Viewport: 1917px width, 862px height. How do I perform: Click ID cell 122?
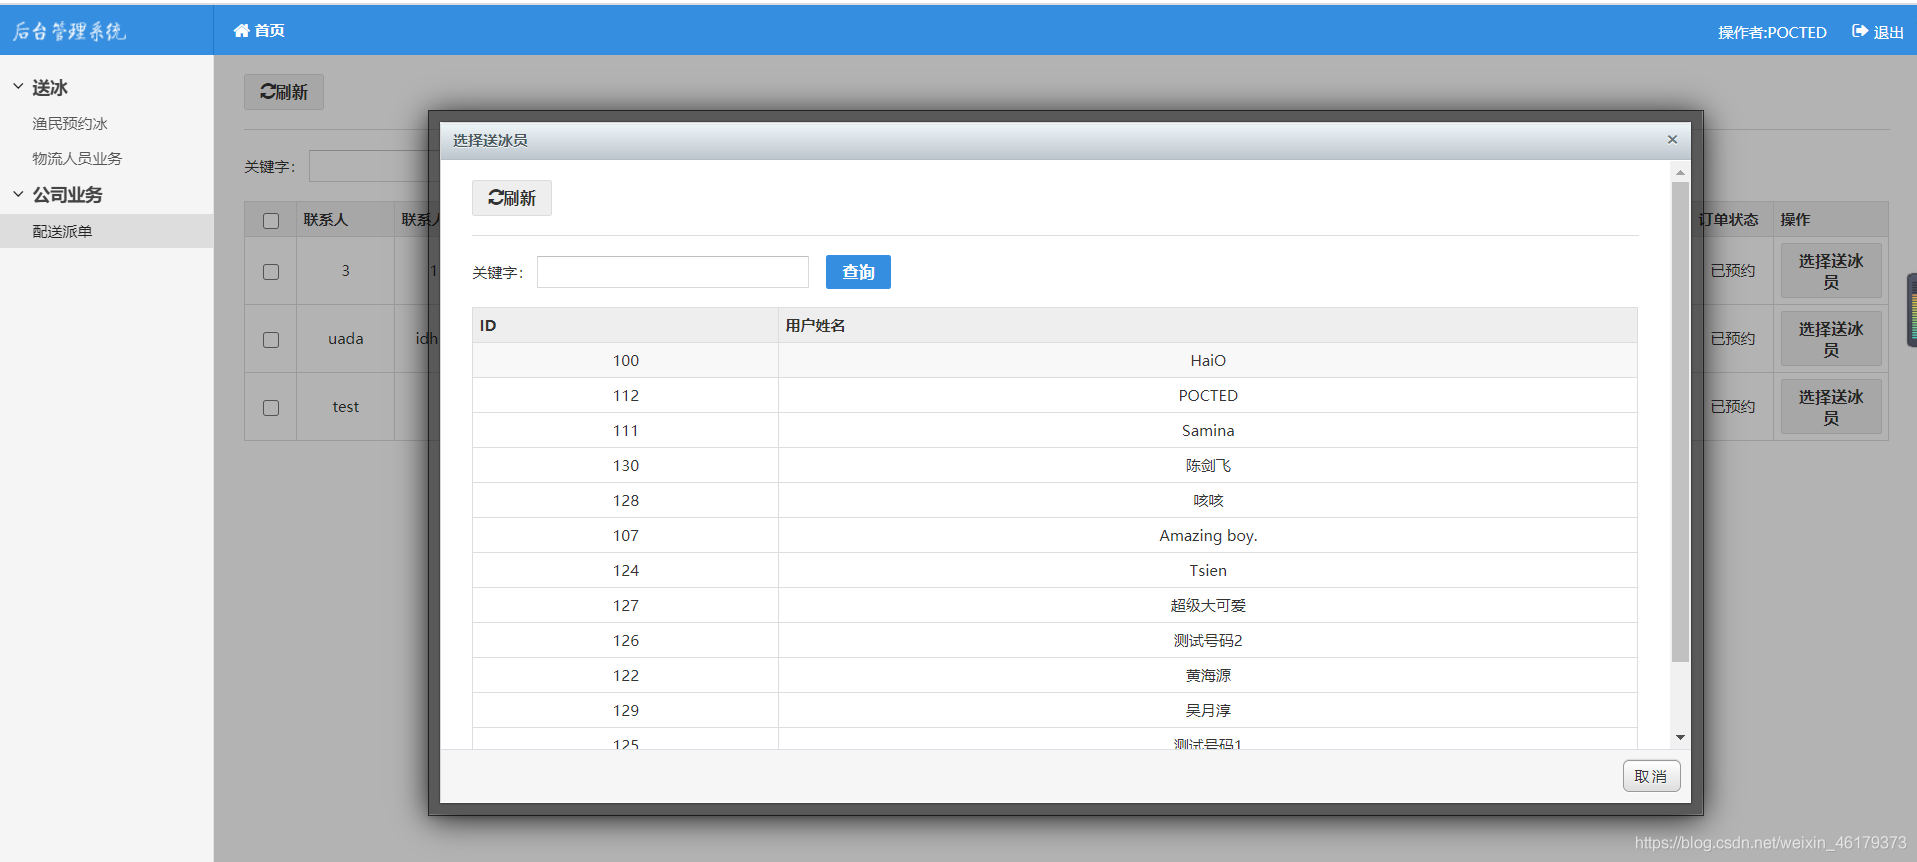coord(626,675)
